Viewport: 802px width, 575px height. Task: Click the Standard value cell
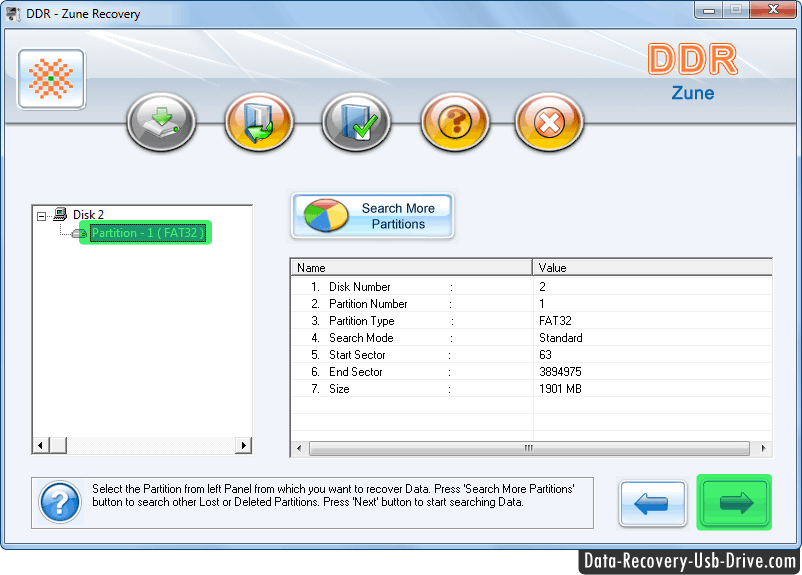(x=561, y=338)
